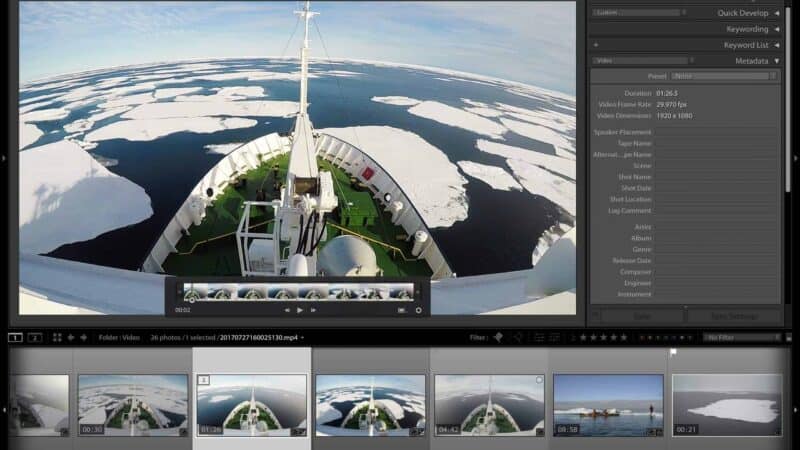Select the 00:30 video thumbnail

[133, 405]
